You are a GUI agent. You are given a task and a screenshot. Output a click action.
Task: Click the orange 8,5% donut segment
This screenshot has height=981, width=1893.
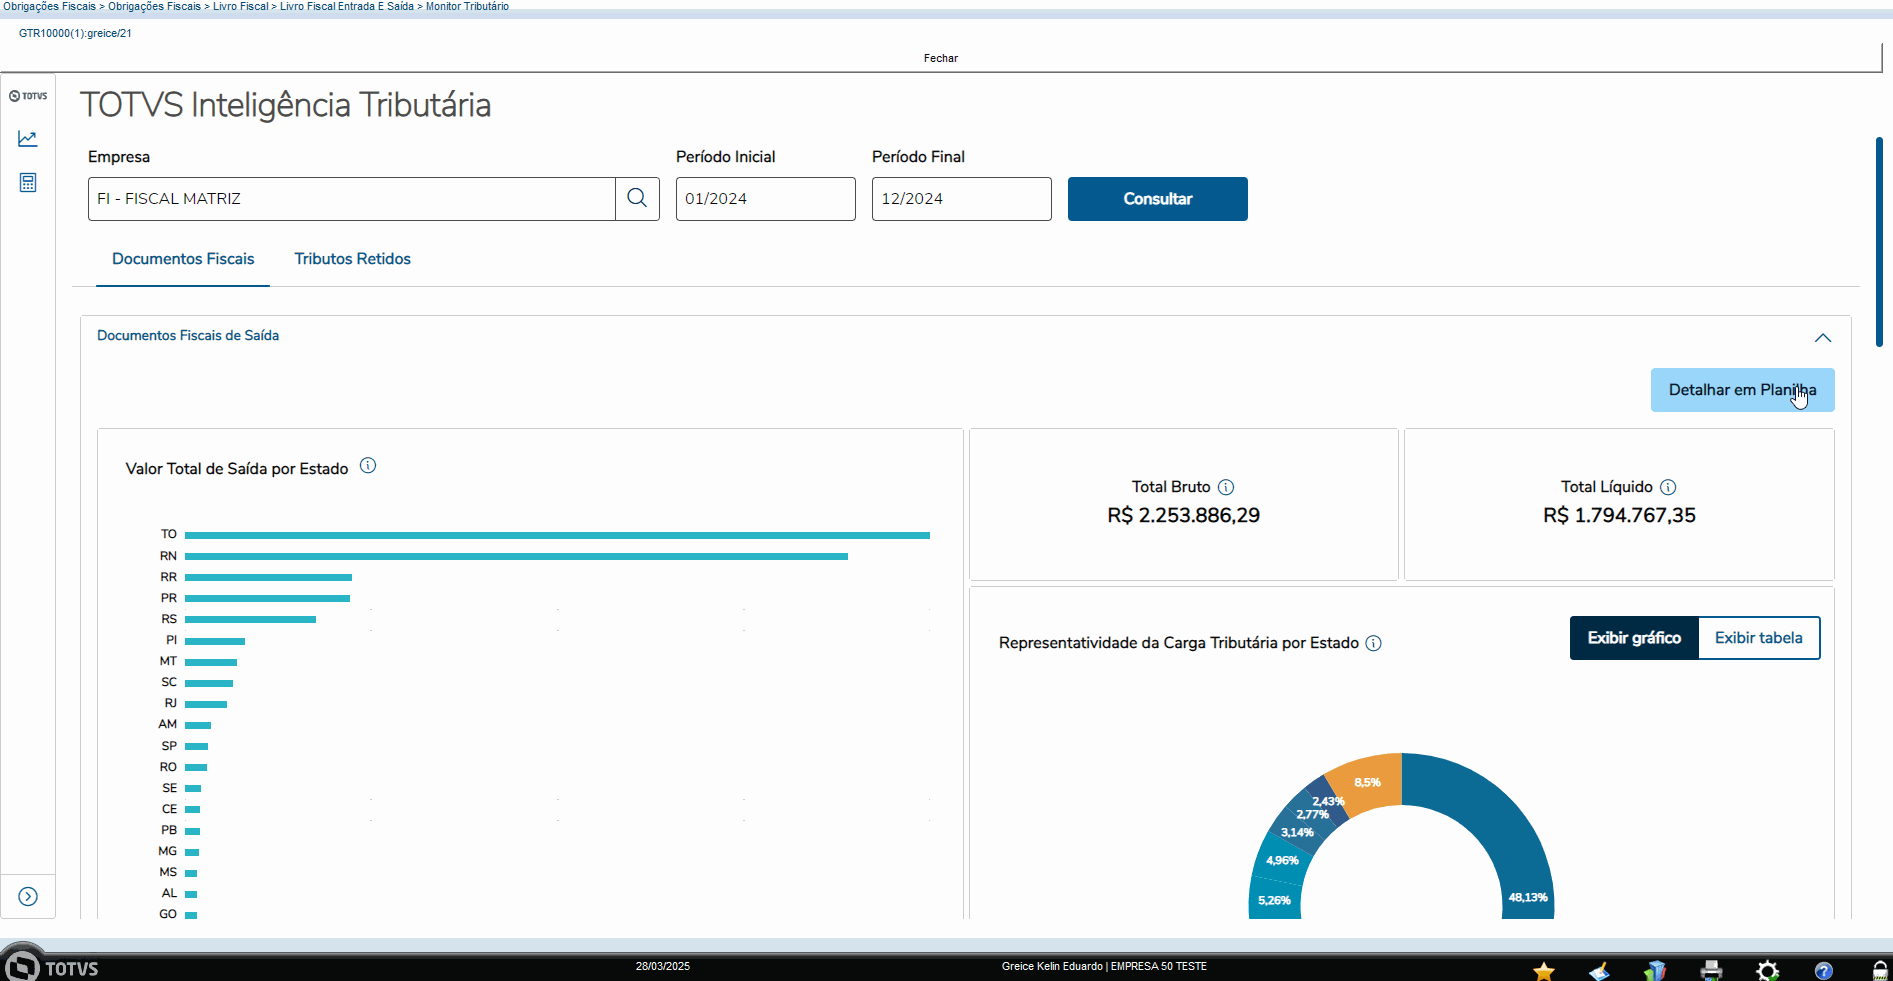coord(1368,782)
